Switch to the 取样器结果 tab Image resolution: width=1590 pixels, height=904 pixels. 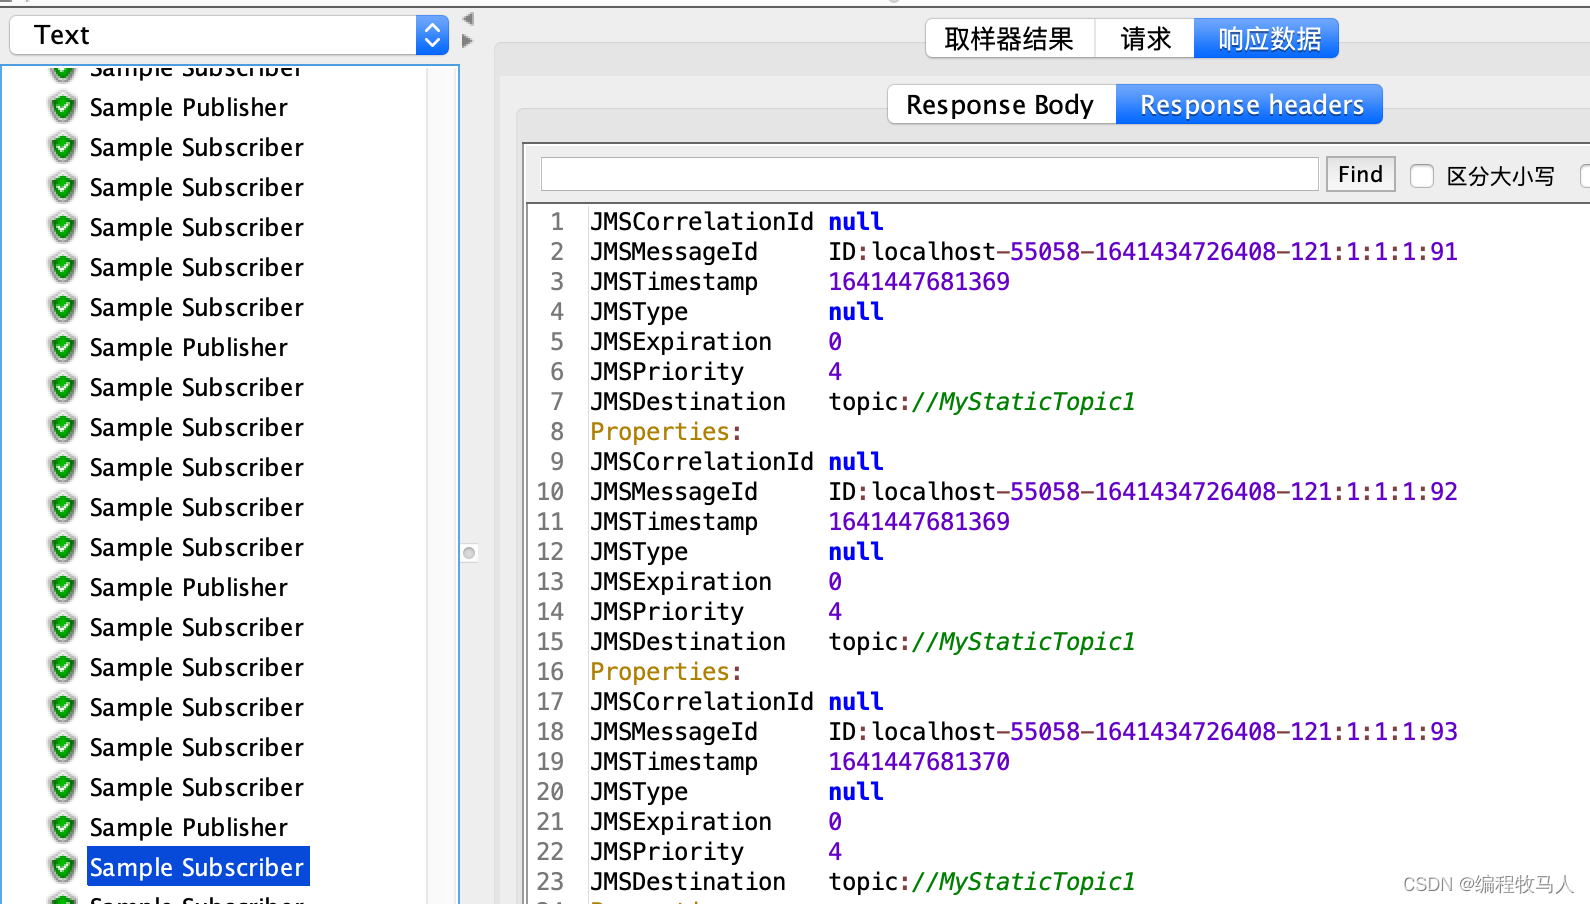[1009, 39]
